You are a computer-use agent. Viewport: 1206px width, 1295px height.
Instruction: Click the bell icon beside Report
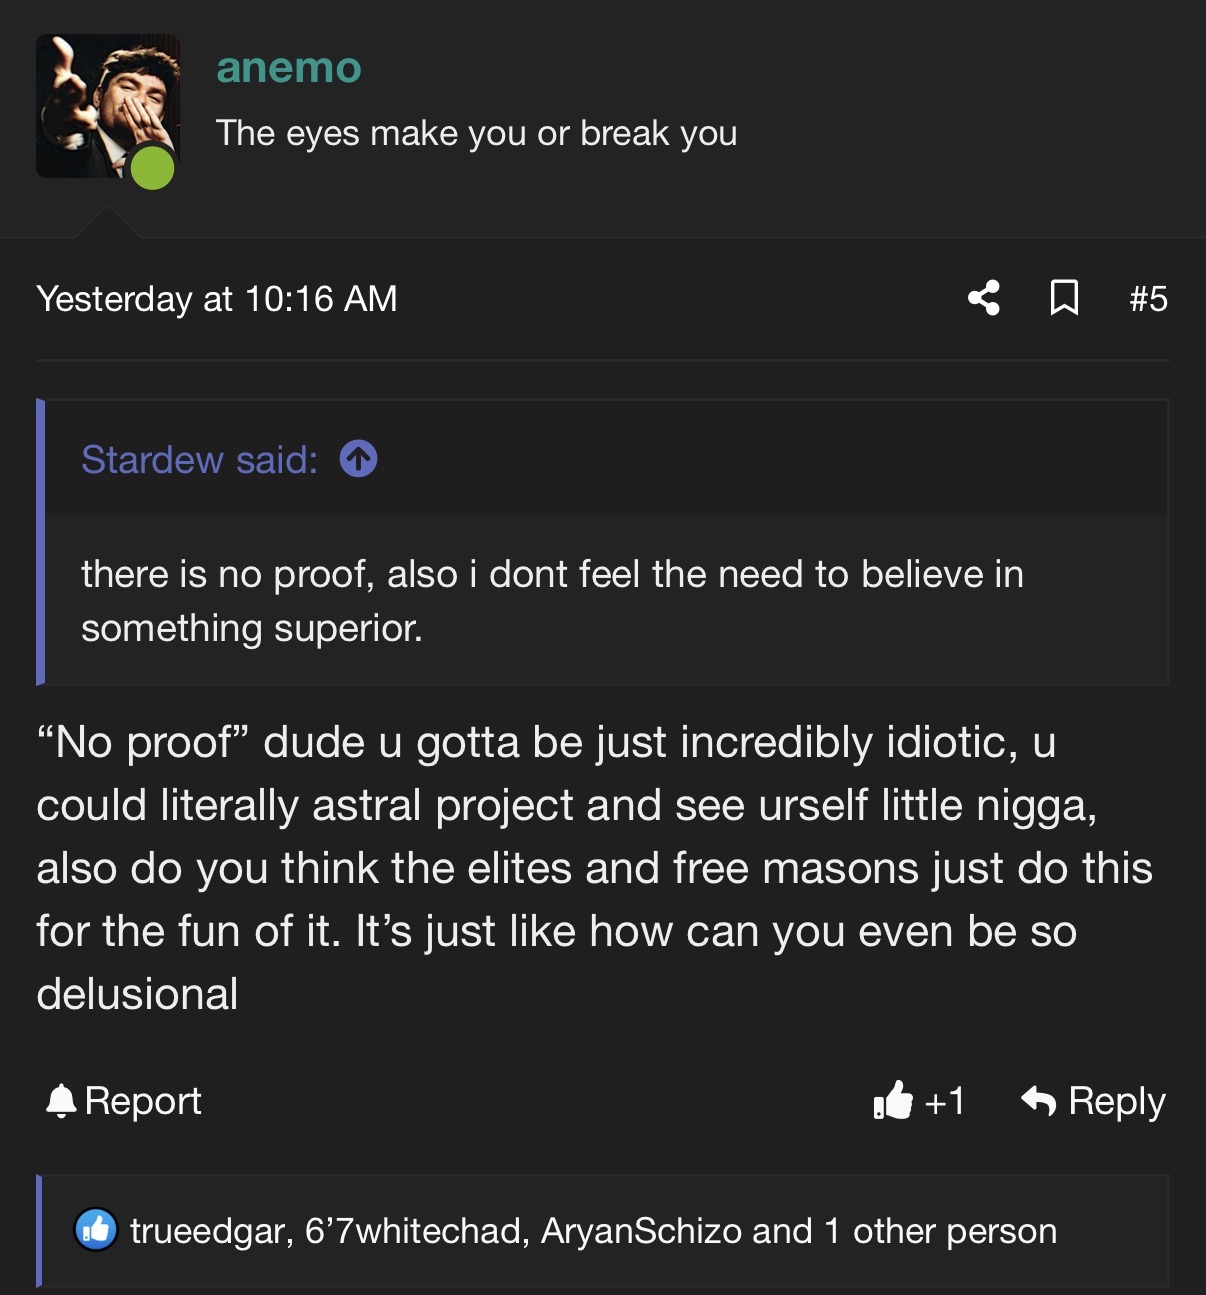click(x=61, y=1101)
